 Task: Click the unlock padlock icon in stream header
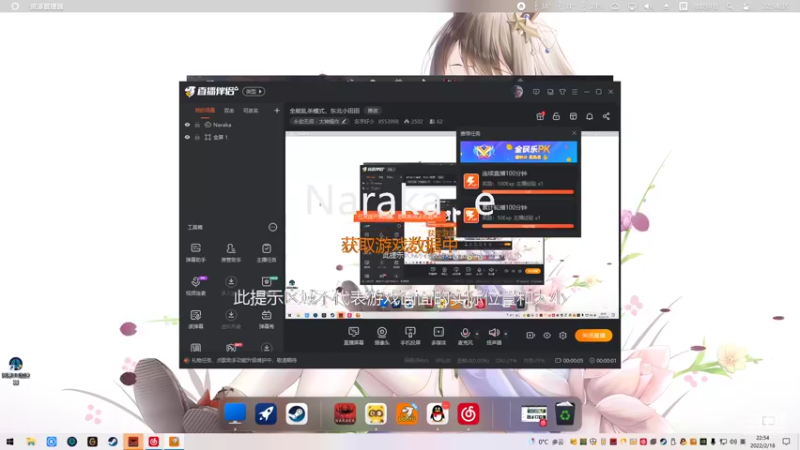click(556, 116)
